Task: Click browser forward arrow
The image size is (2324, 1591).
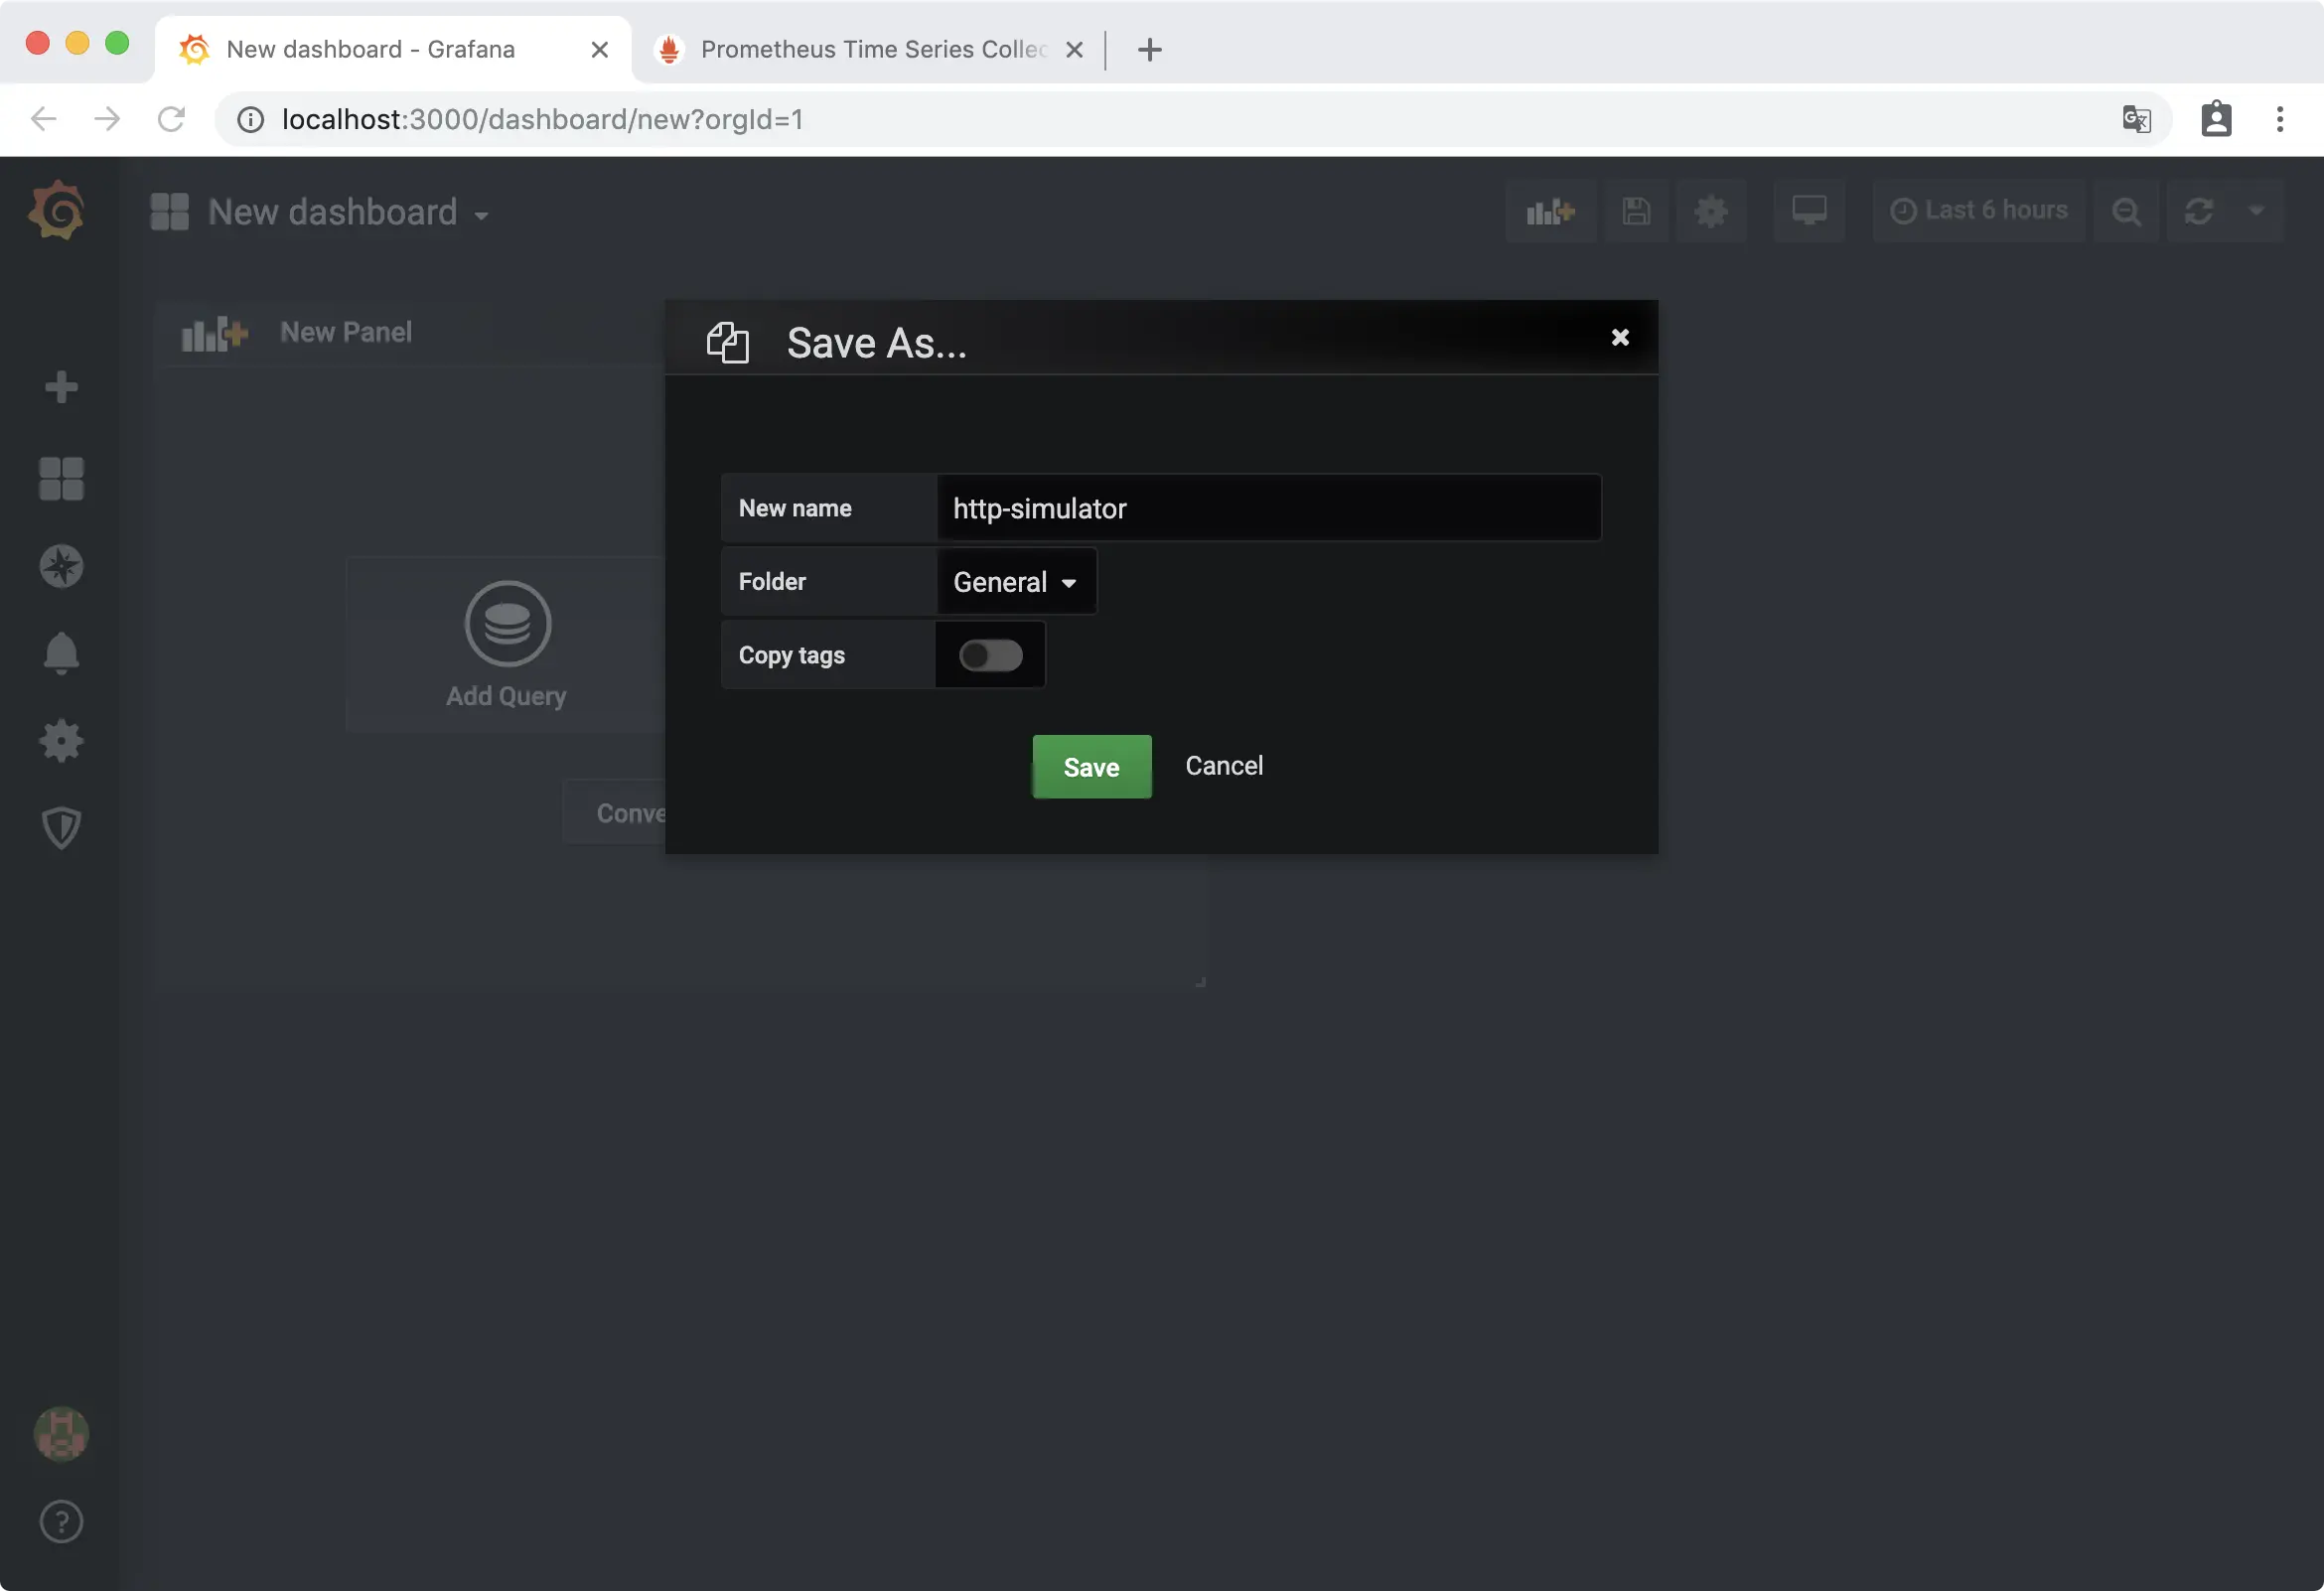Action: point(106,119)
